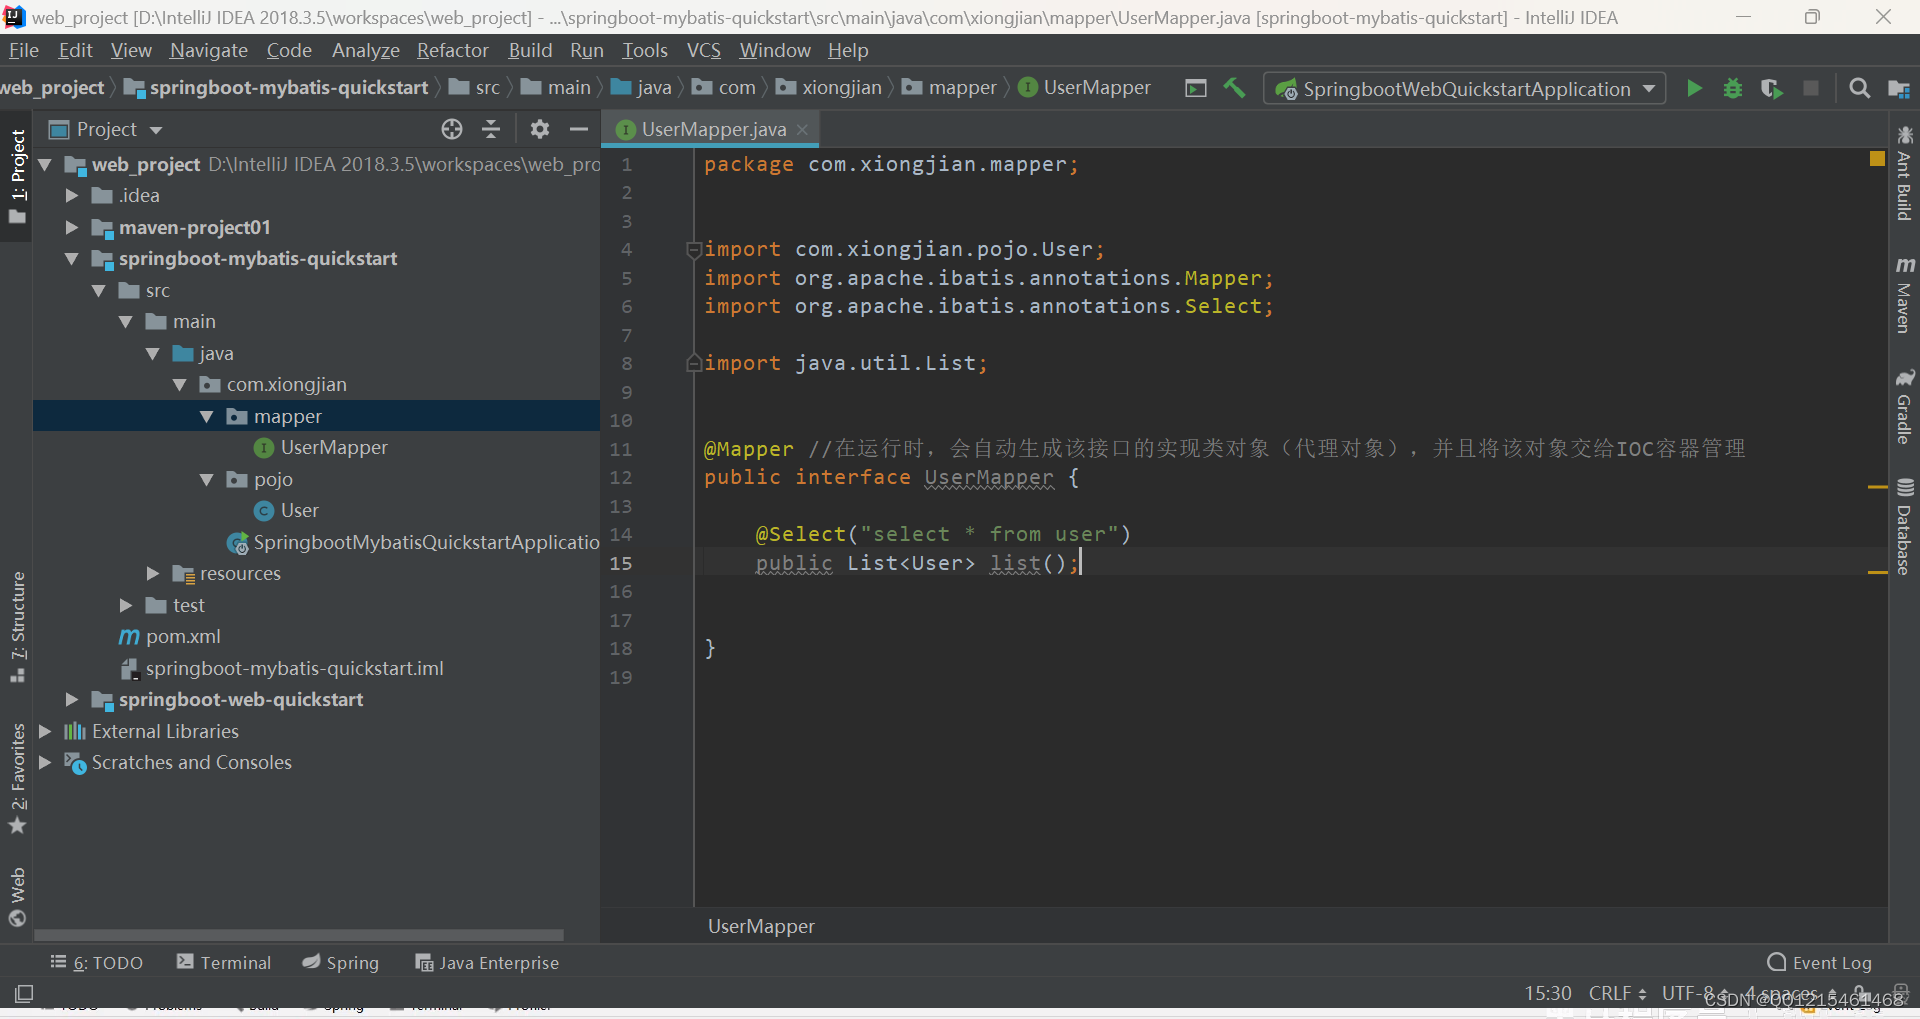Open the Favorites tool window
The width and height of the screenshot is (1920, 1019).
coord(17,778)
